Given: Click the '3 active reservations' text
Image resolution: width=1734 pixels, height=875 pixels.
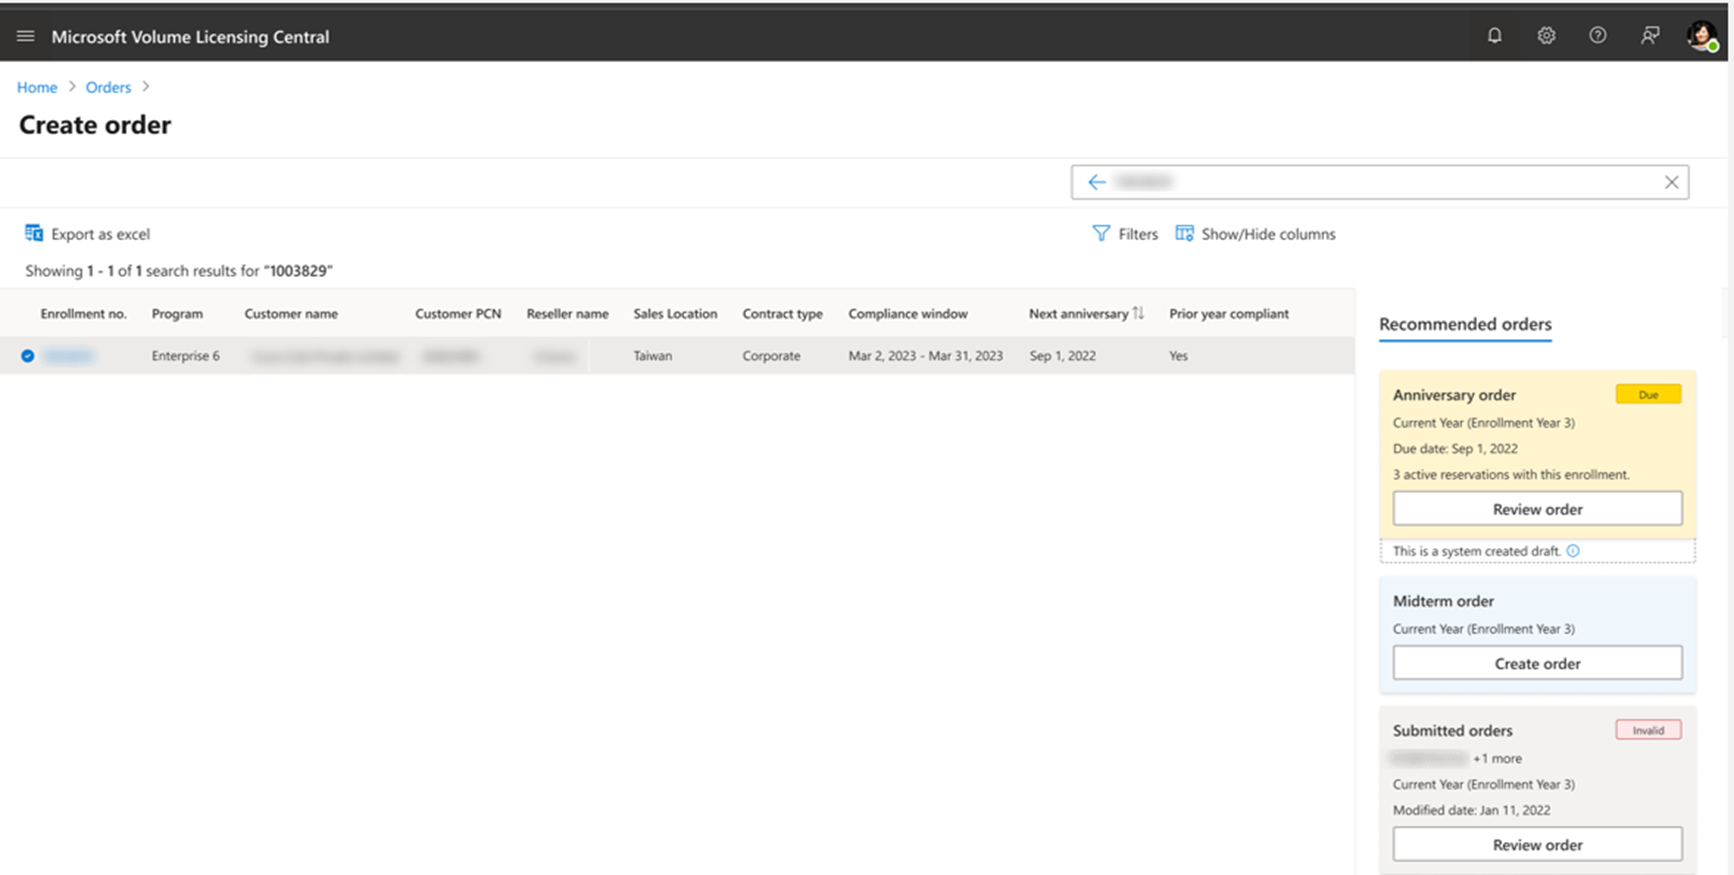Looking at the screenshot, I should click(x=1511, y=474).
